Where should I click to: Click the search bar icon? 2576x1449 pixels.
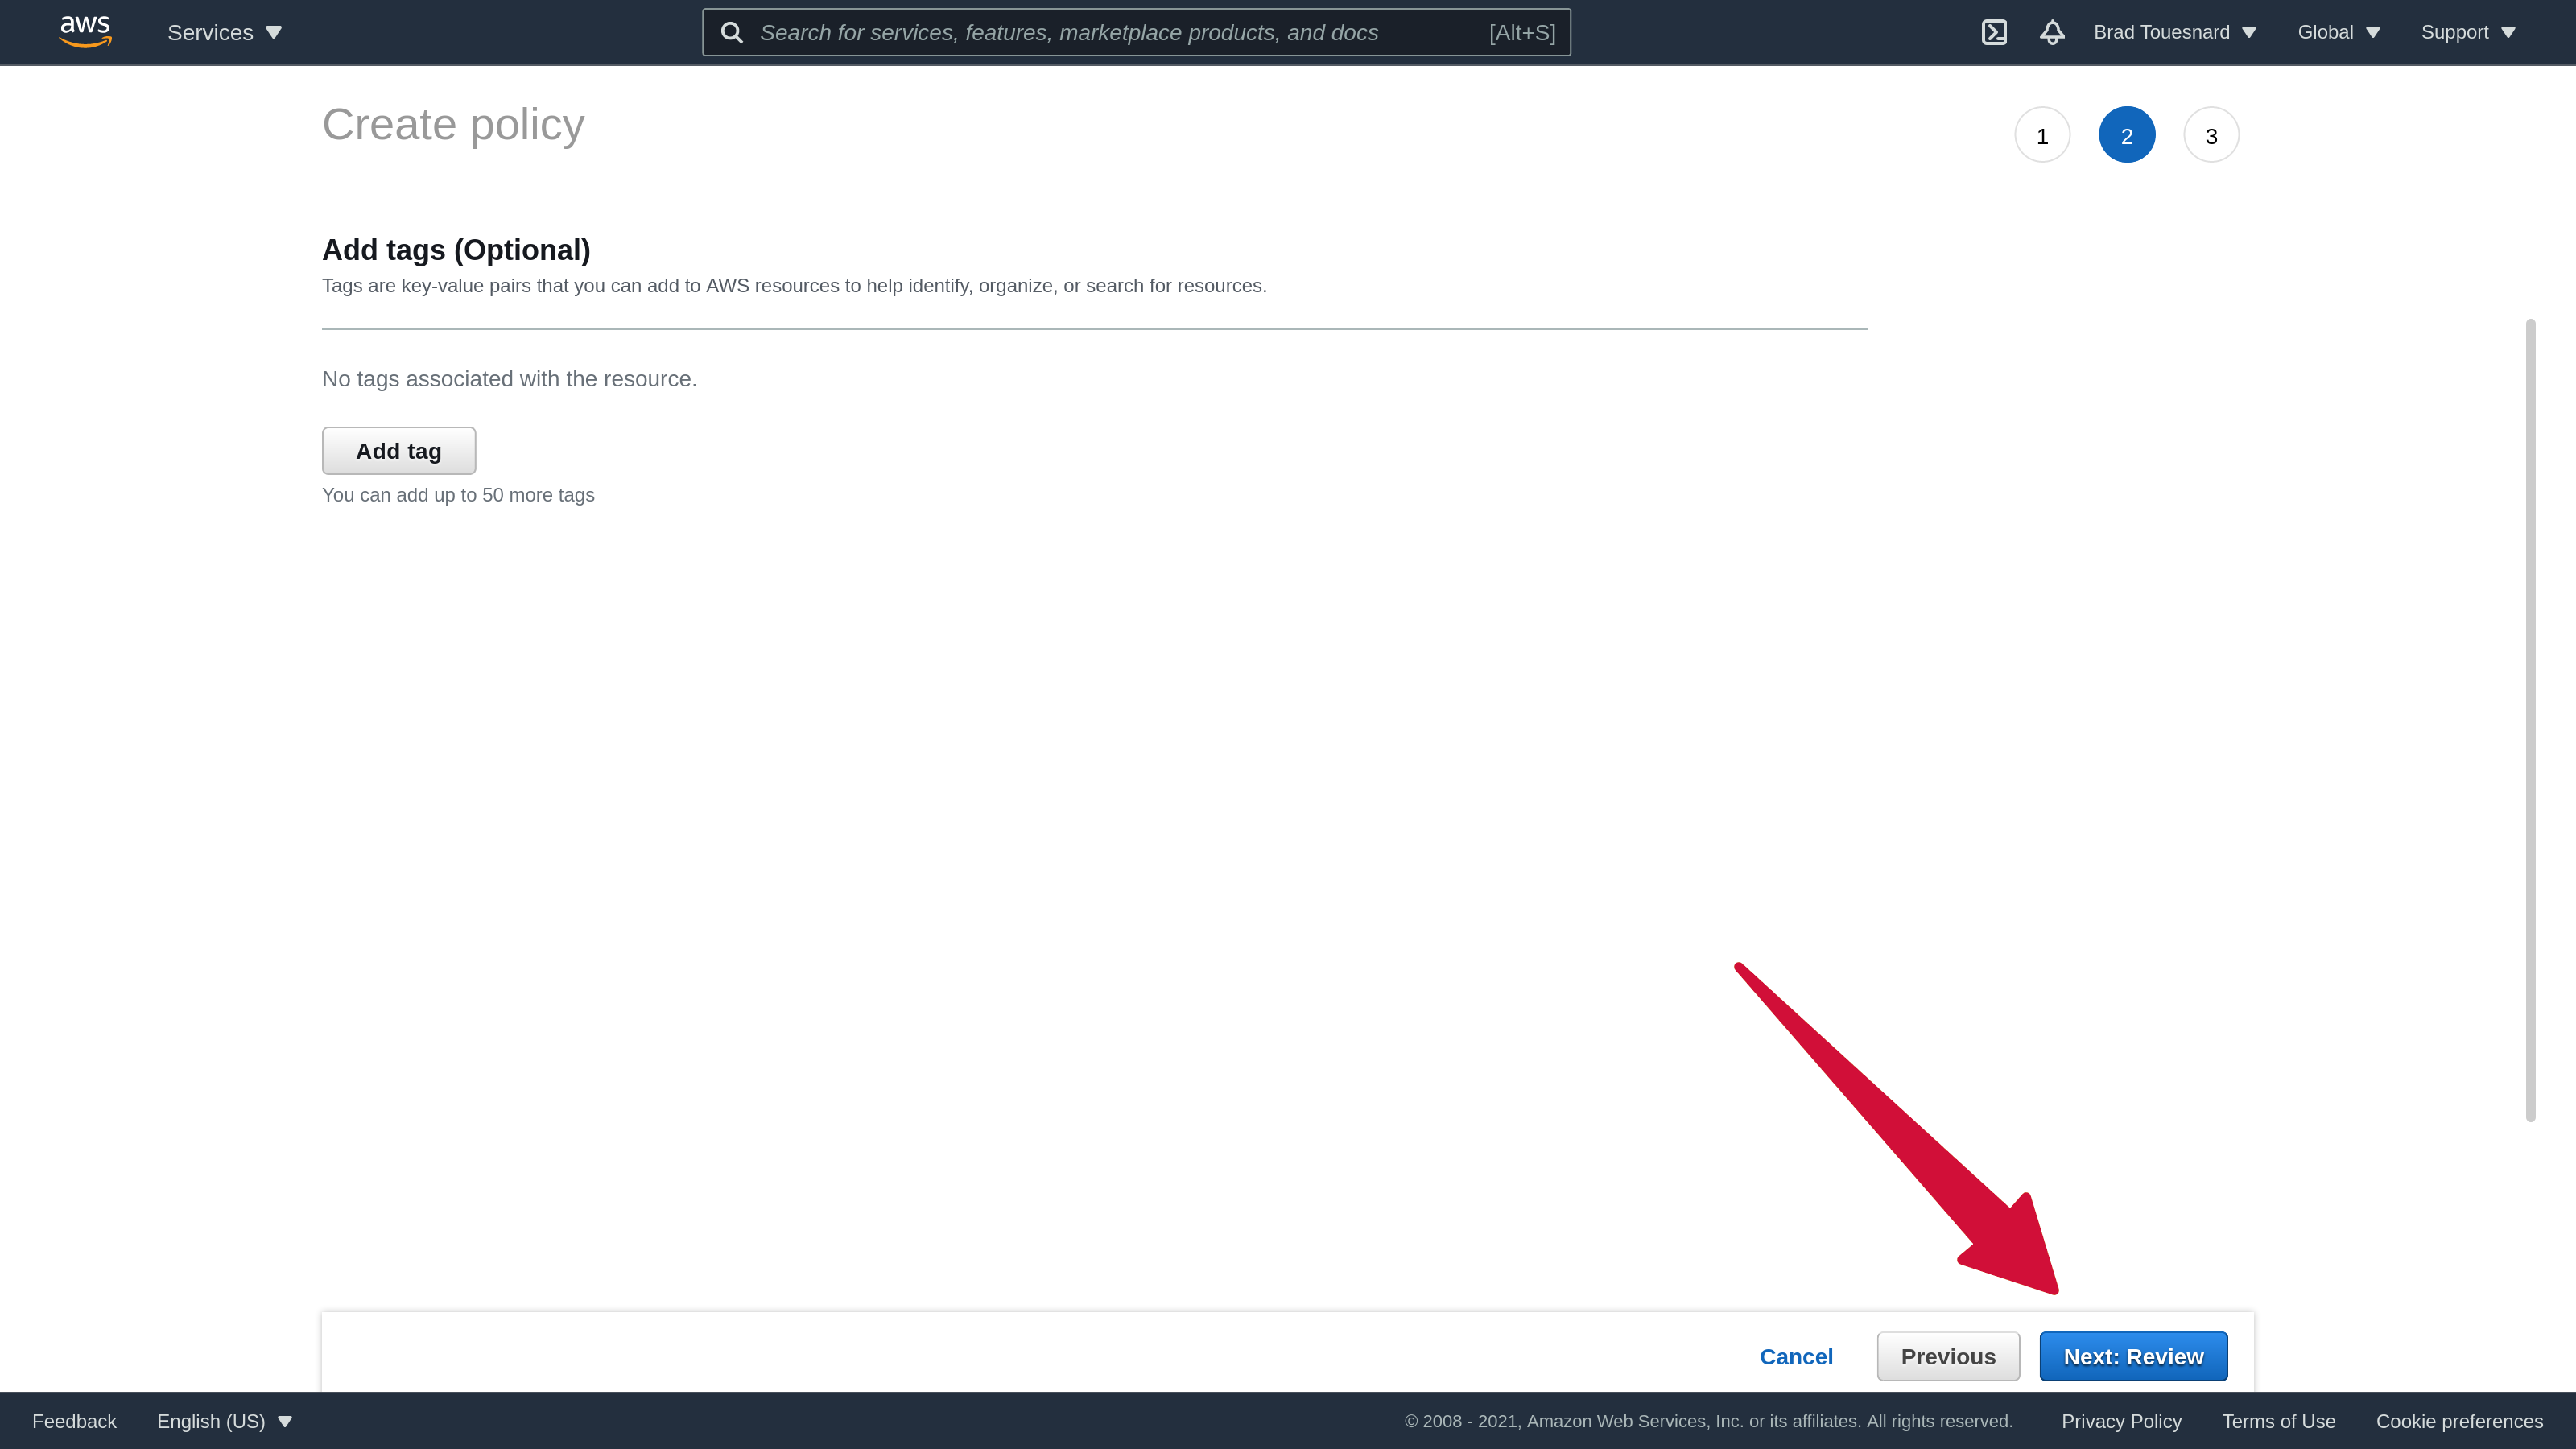click(x=731, y=32)
